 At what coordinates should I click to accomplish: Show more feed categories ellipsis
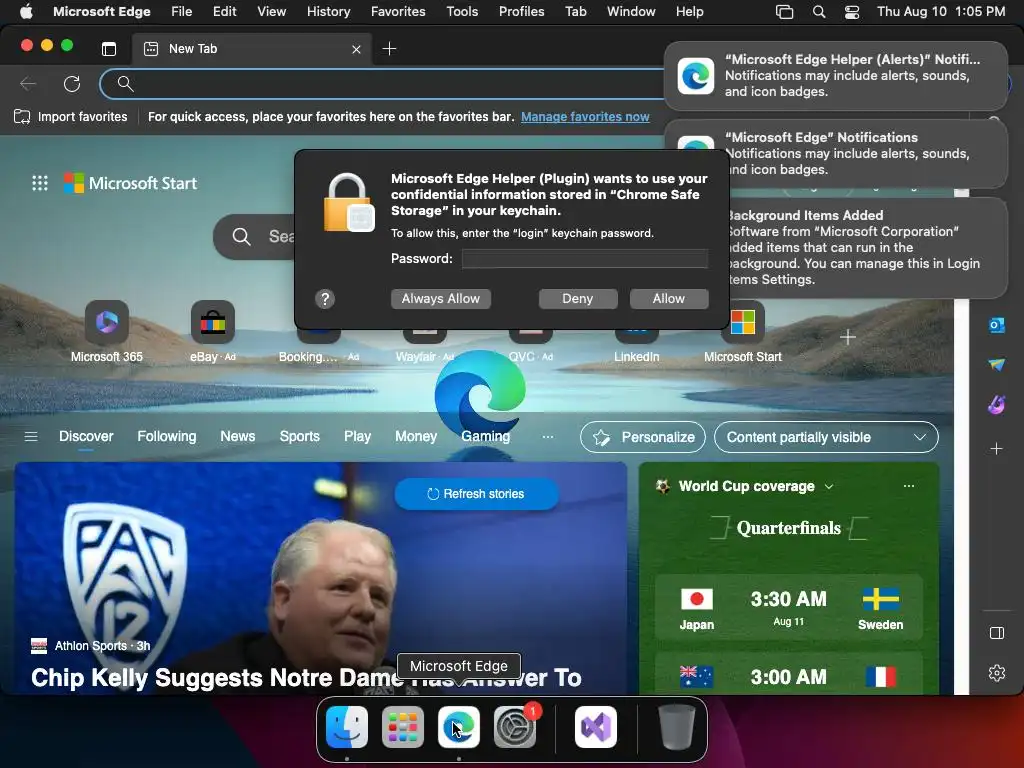(547, 436)
